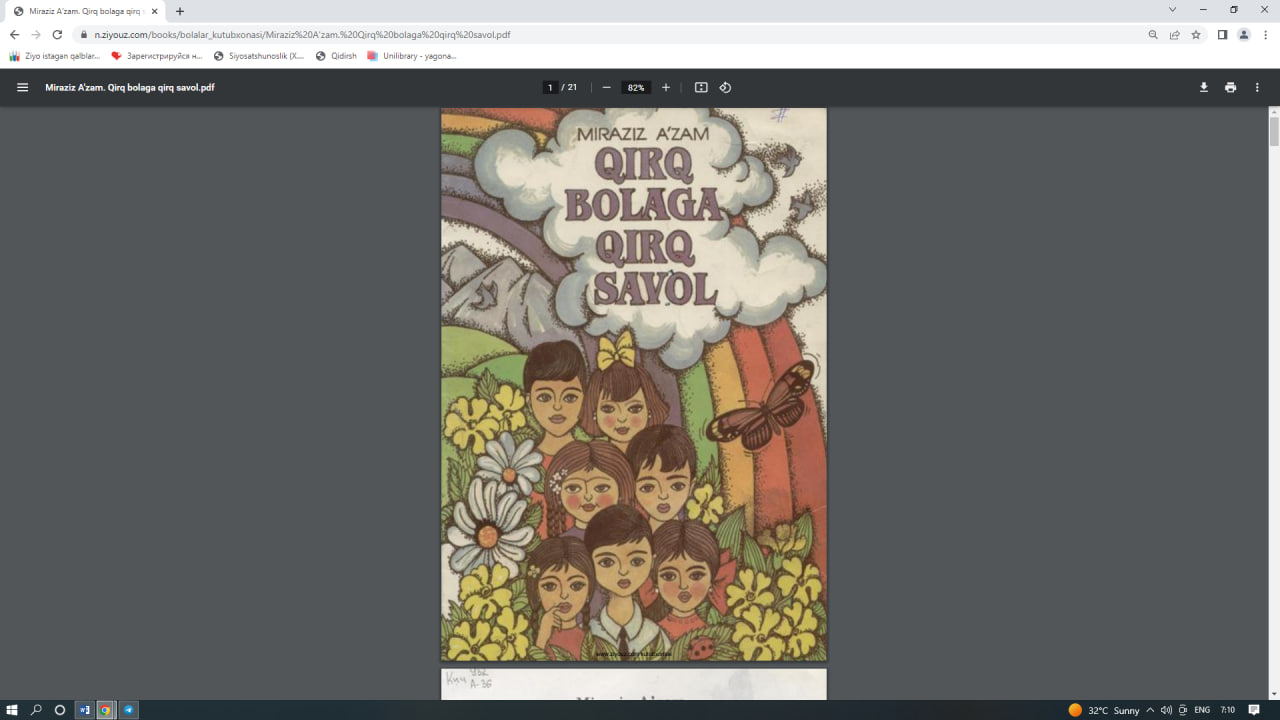Open a new browser tab

(180, 11)
